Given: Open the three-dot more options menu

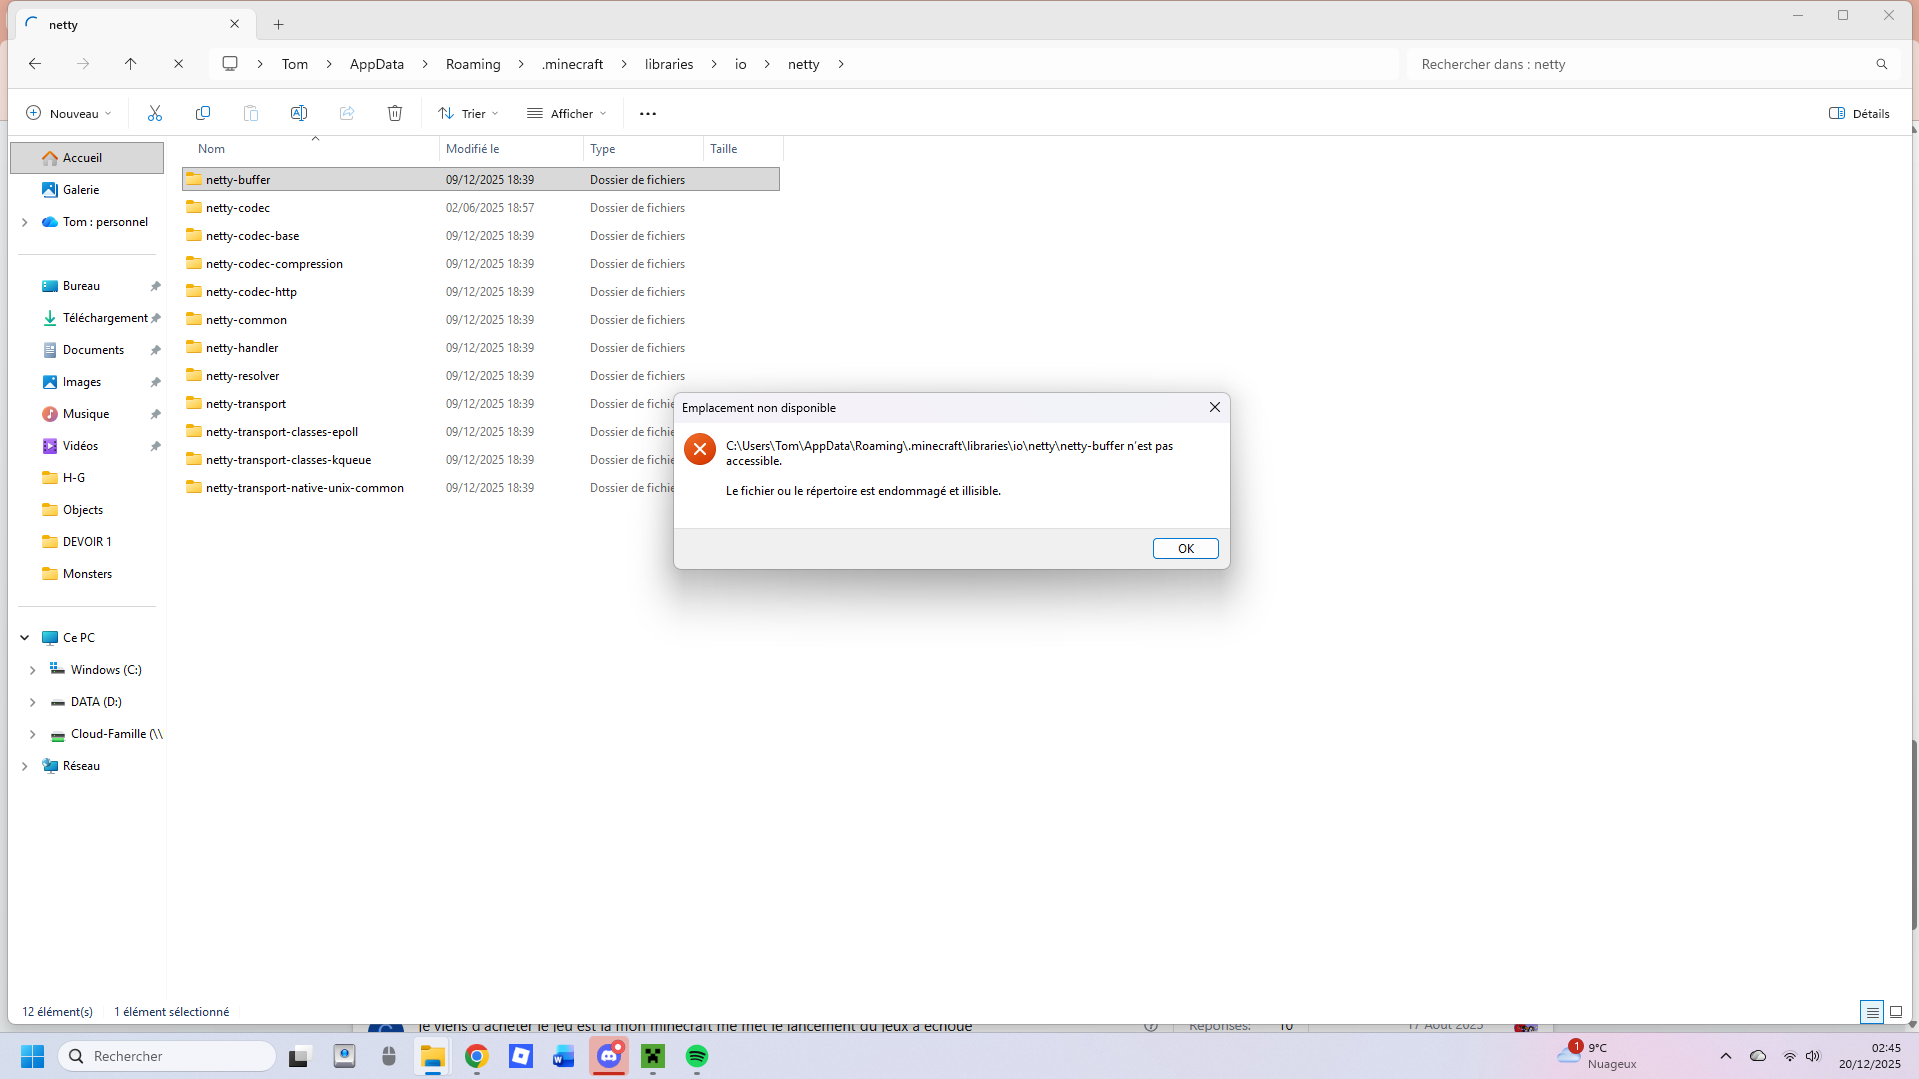Looking at the screenshot, I should click(648, 113).
